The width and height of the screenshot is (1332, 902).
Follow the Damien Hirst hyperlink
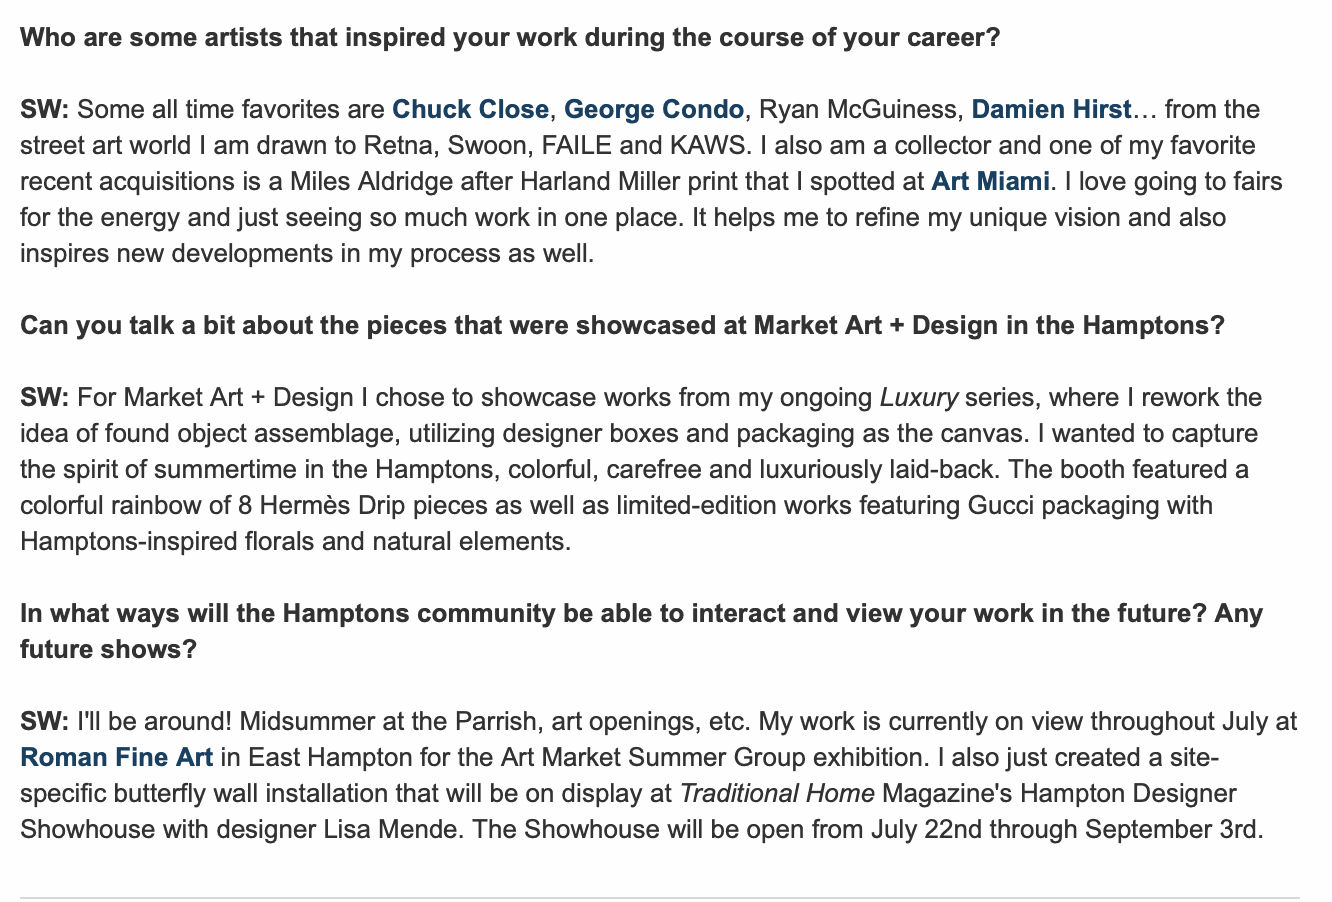(x=1051, y=109)
